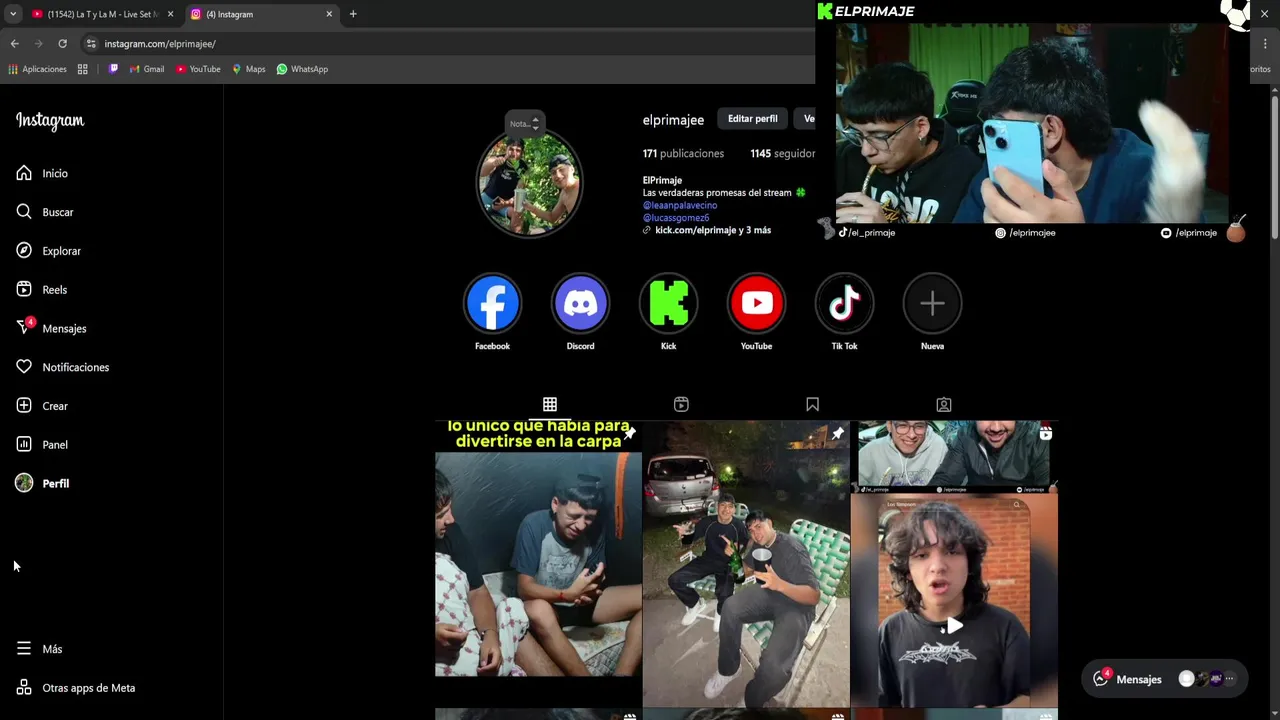View the 171 publicaciones count
1280x720 pixels.
coord(683,154)
